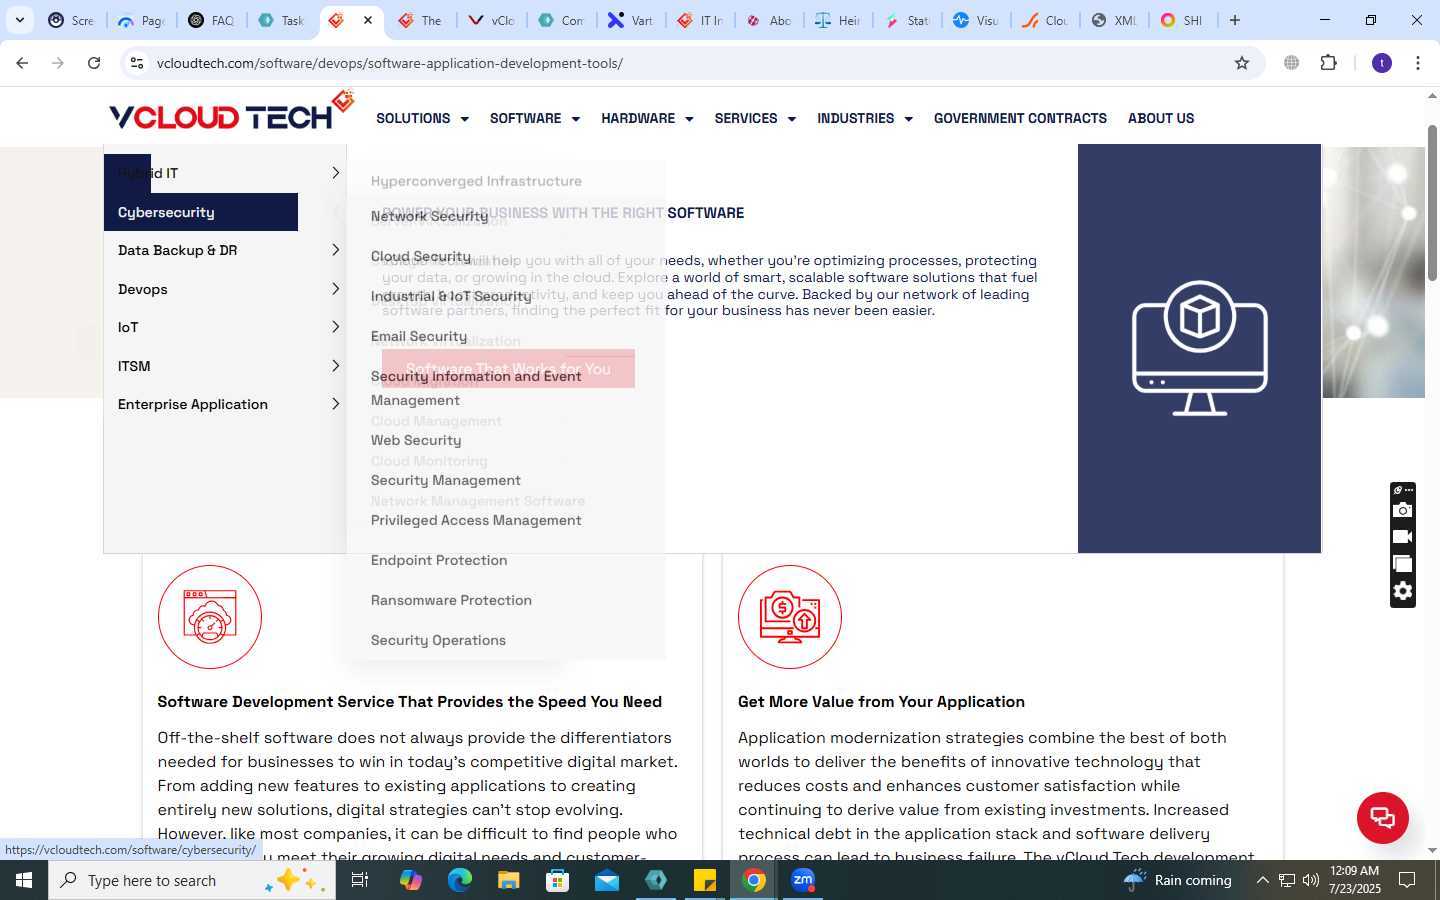The height and width of the screenshot is (900, 1440).
Task: Expand the Devops submenu arrow
Action: click(x=335, y=289)
